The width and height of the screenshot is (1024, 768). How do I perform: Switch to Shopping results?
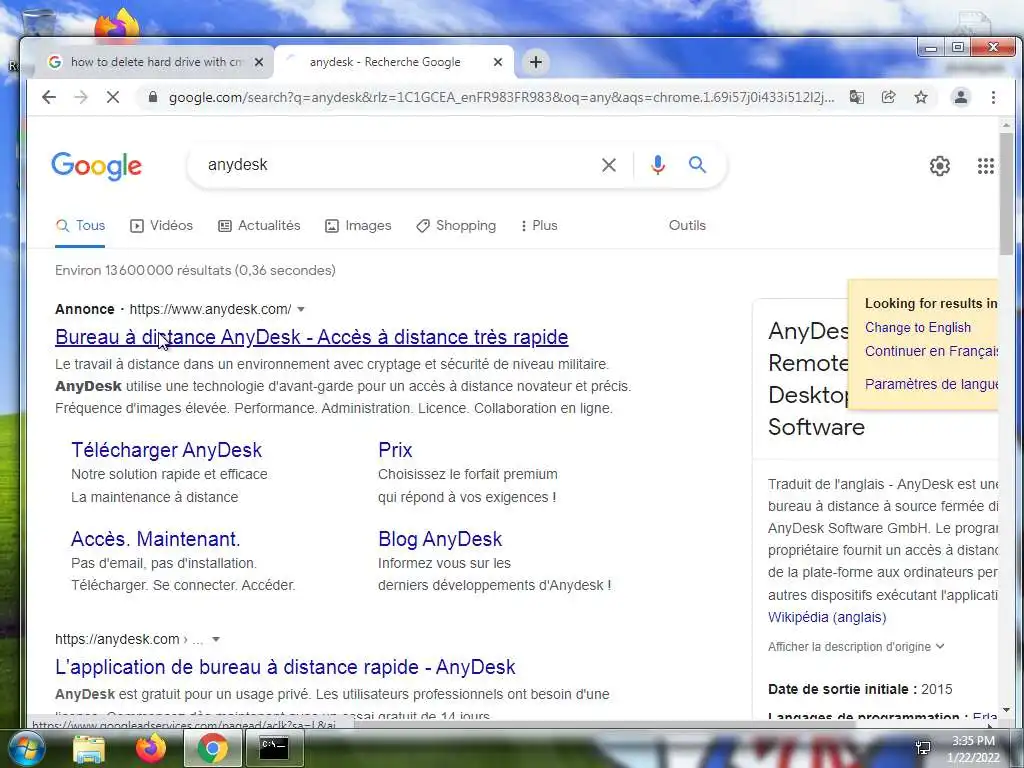[456, 226]
